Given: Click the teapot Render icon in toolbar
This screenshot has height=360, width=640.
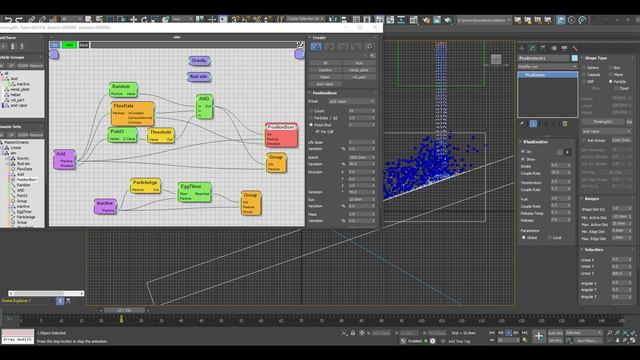Looking at the screenshot, I should point(447,20).
